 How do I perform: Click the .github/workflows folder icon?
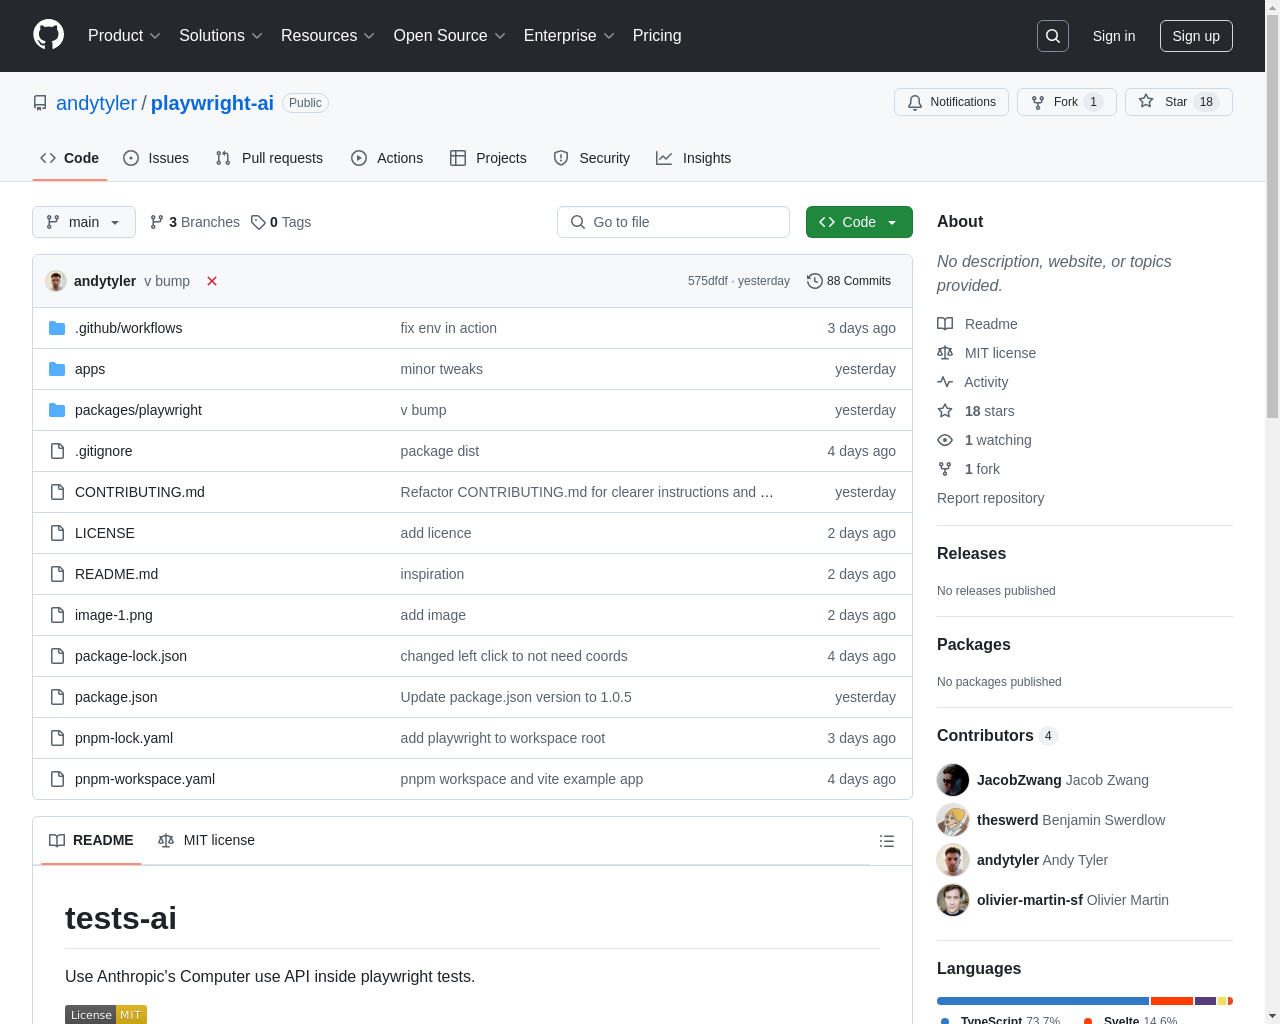tap(57, 328)
